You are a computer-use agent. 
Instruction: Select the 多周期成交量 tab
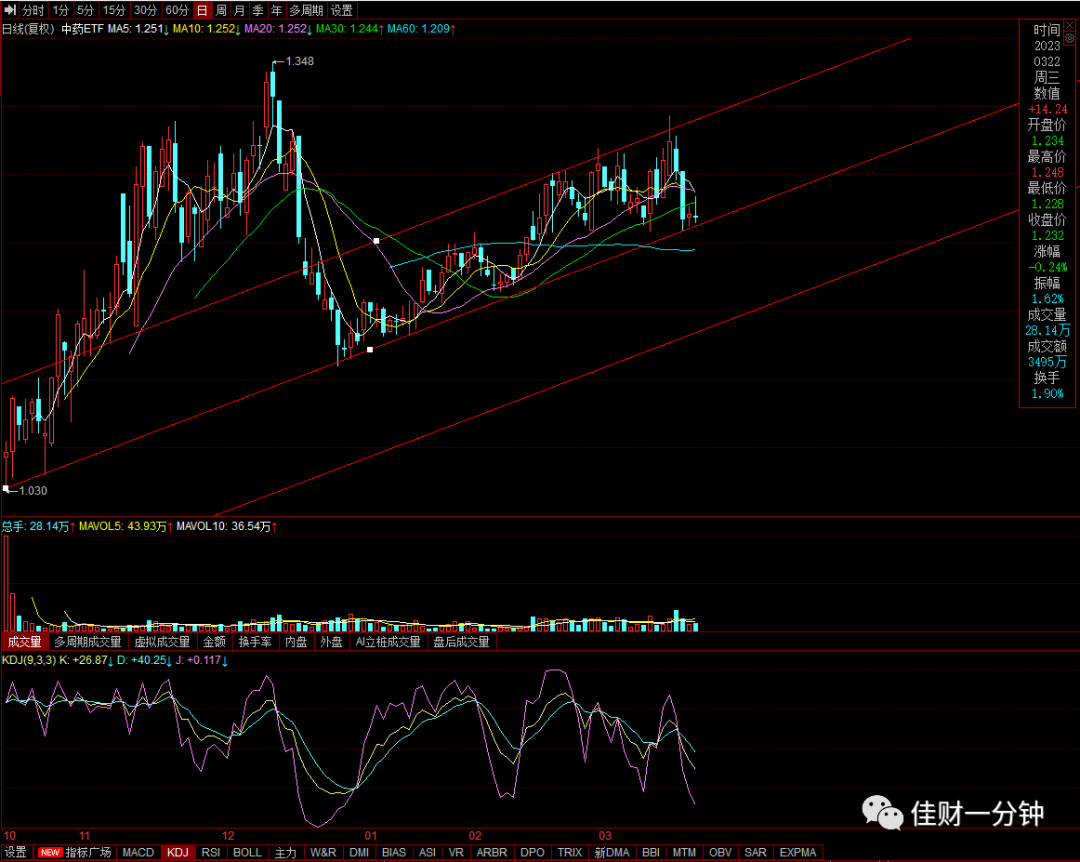(x=87, y=642)
